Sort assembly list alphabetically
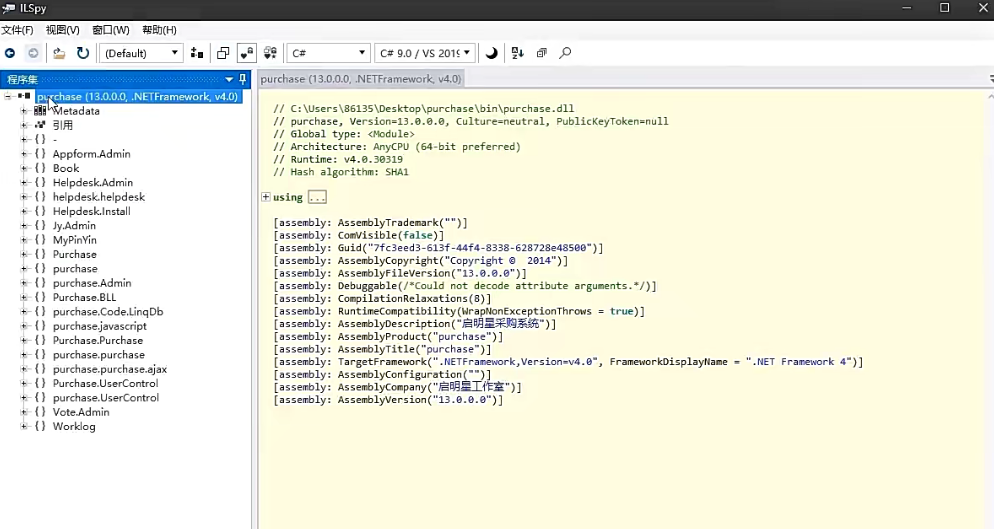Viewport: 994px width, 529px height. tap(517, 53)
